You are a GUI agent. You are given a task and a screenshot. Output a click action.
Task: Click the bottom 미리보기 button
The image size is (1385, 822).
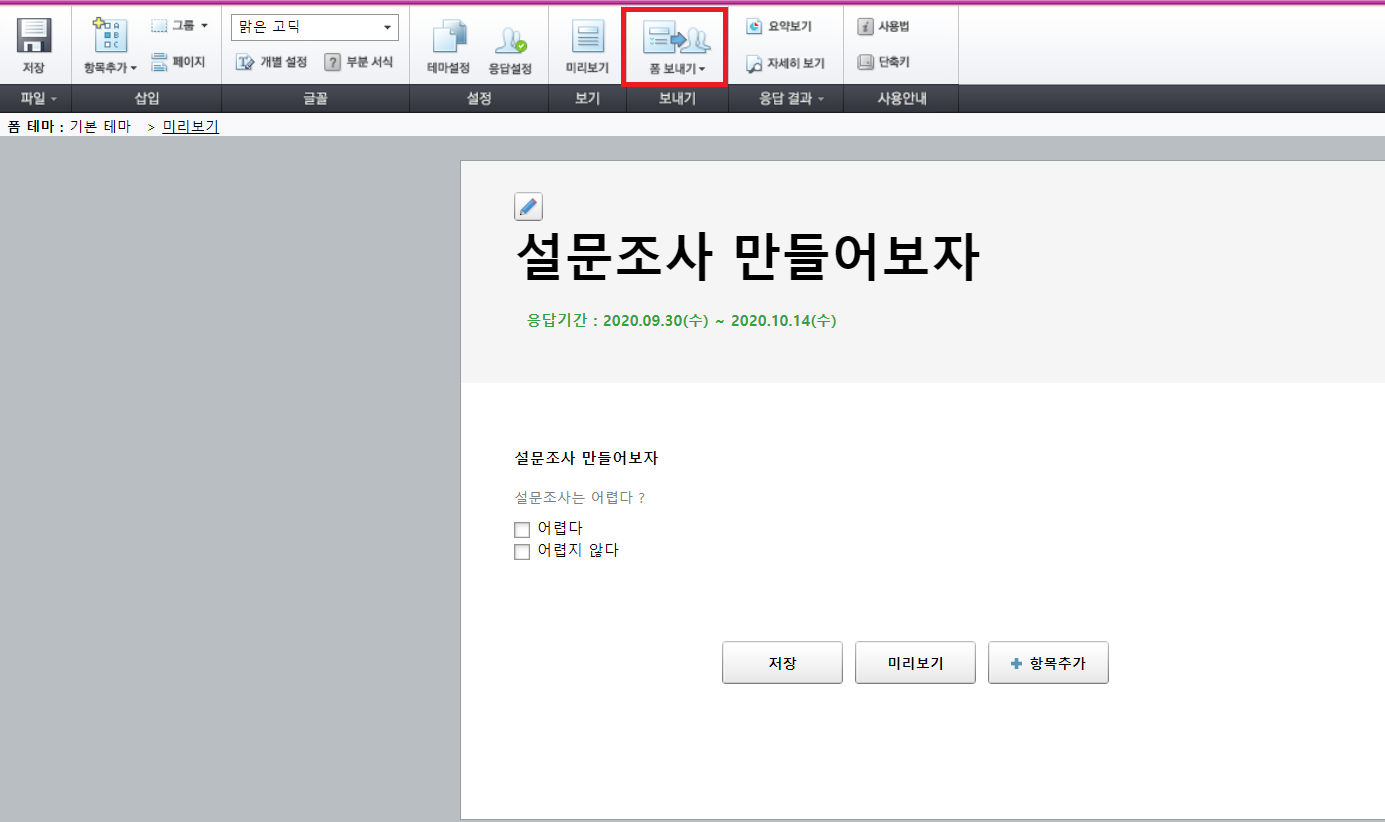click(915, 663)
